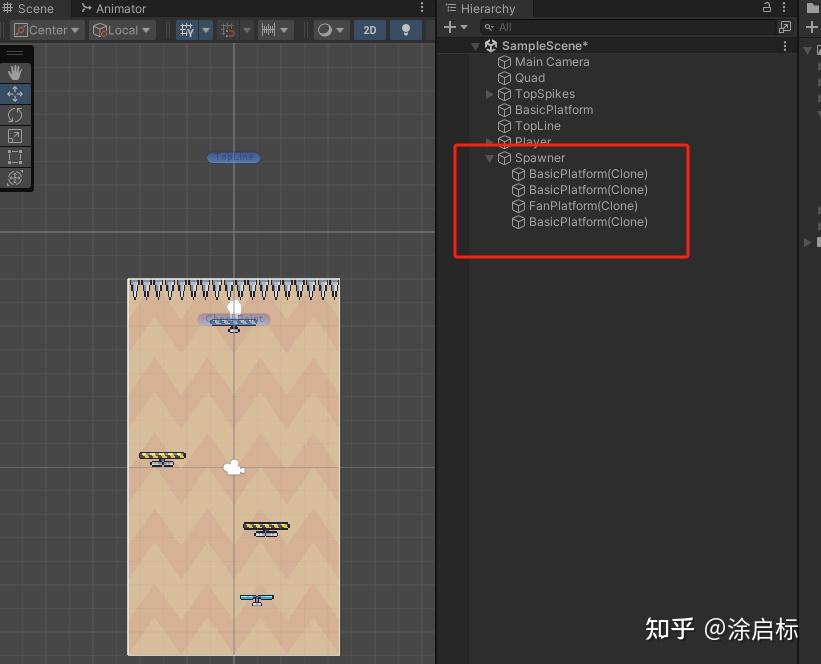Open the create object plus menu in Hierarchy

point(455,27)
